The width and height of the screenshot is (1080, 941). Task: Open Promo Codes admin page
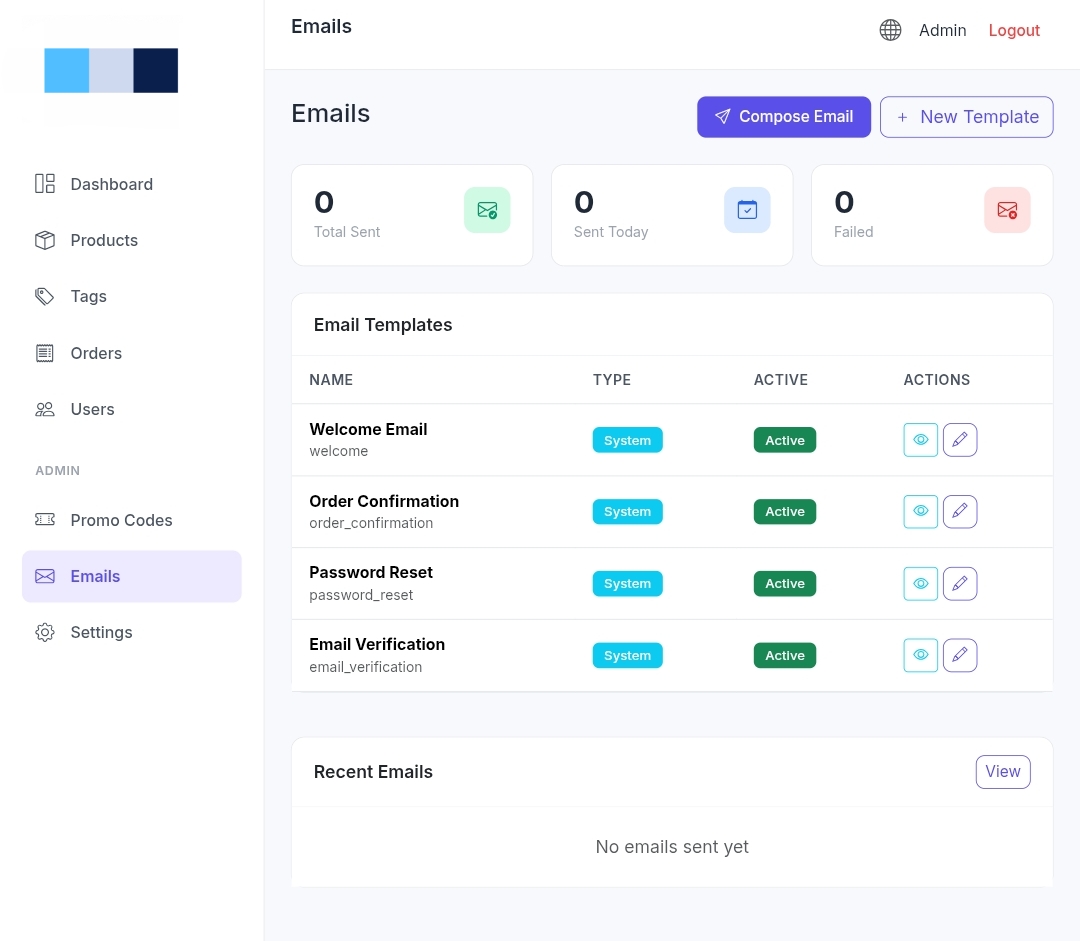click(132, 520)
